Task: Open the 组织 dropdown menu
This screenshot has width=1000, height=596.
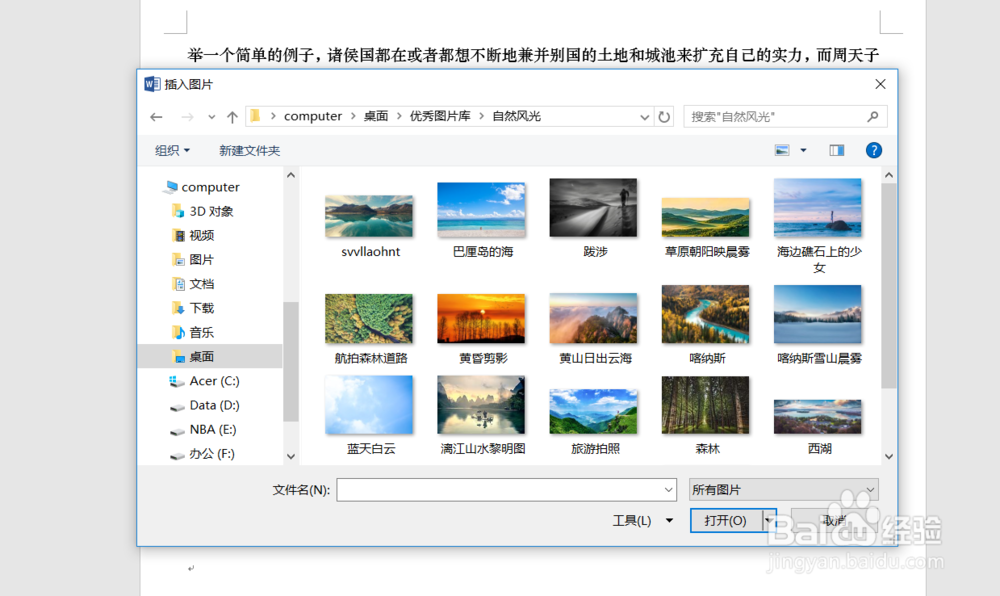Action: pyautogui.click(x=172, y=150)
